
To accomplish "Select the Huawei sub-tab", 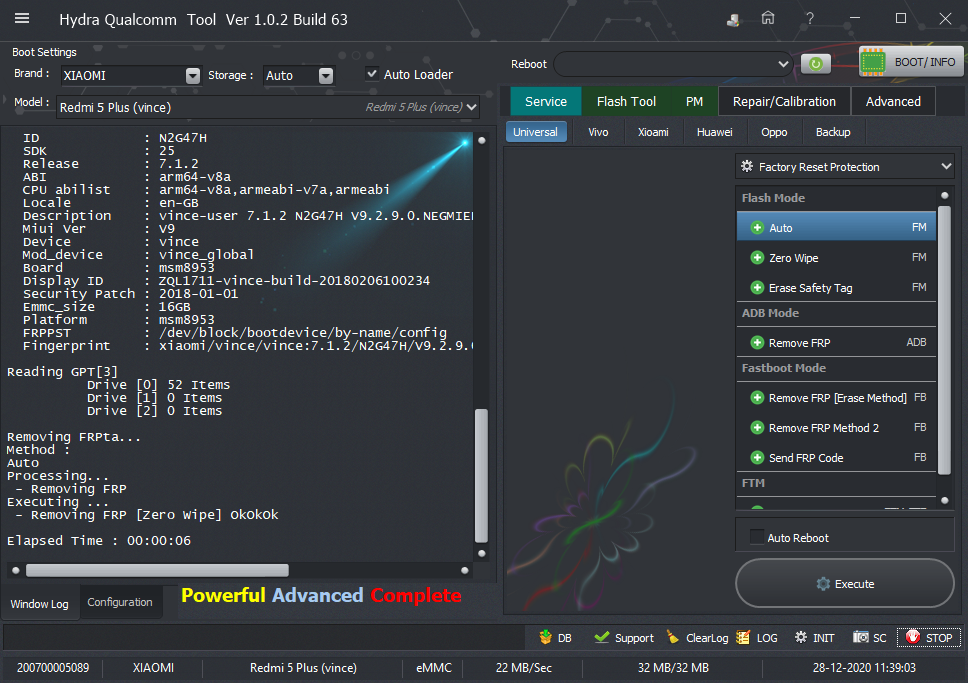I will 714,132.
